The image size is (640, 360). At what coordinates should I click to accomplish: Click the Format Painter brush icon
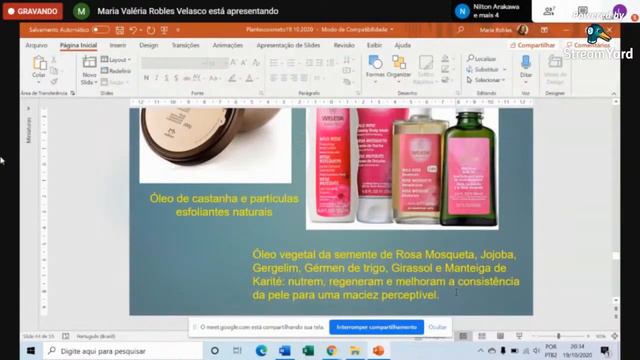(54, 82)
